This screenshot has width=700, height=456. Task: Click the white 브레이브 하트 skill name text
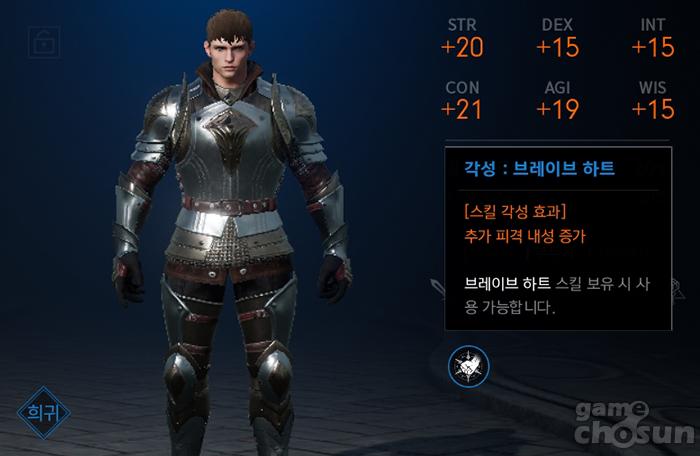[x=507, y=283]
